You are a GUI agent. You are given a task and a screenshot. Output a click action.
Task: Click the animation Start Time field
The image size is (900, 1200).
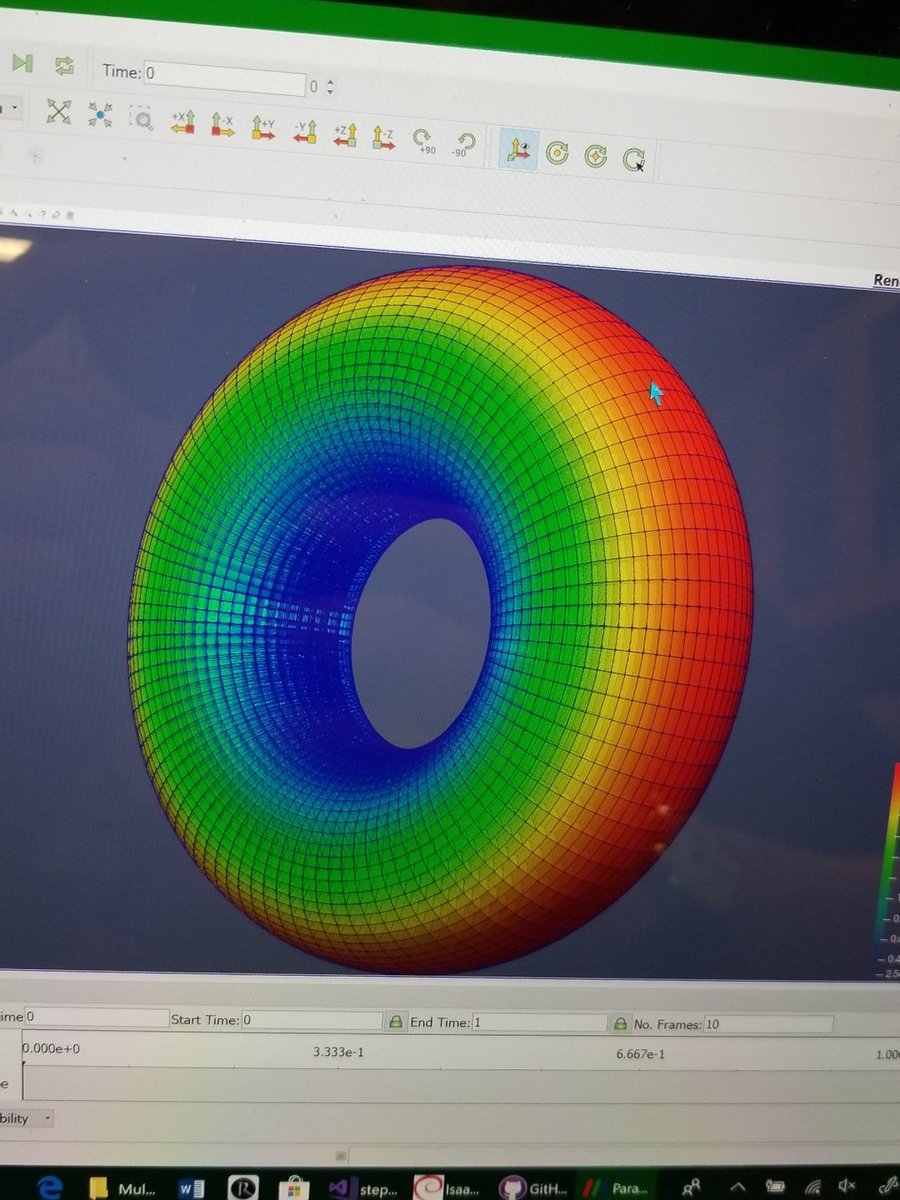(x=312, y=1021)
